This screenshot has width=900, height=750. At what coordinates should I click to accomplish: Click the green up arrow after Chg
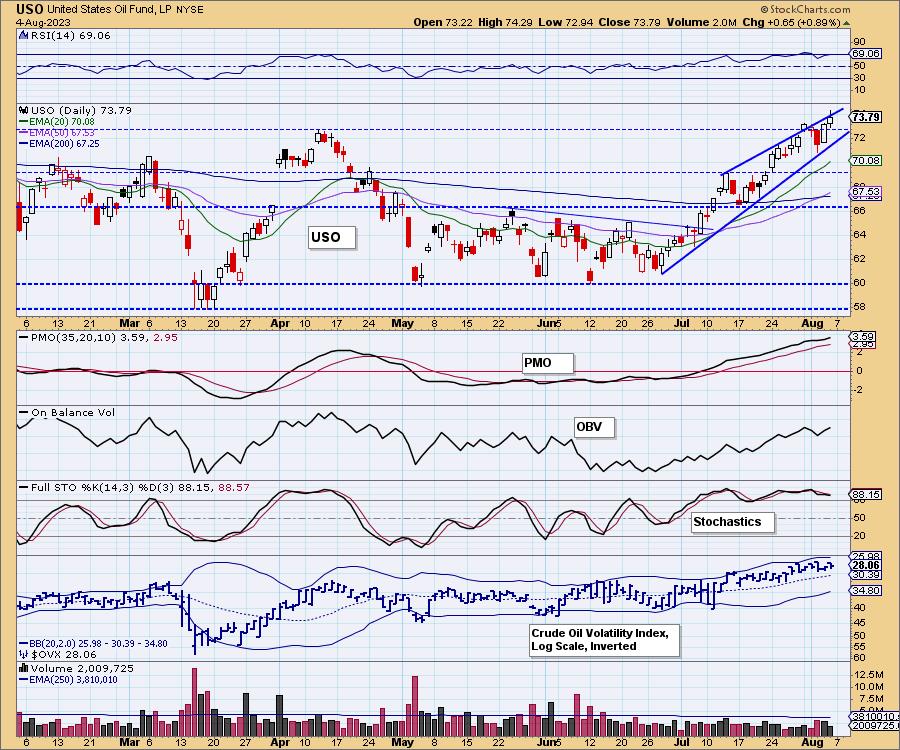tap(846, 23)
